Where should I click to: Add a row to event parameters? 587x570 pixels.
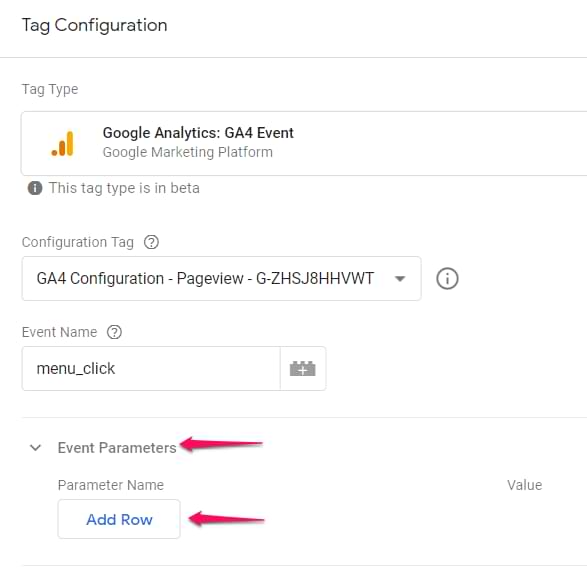click(119, 519)
